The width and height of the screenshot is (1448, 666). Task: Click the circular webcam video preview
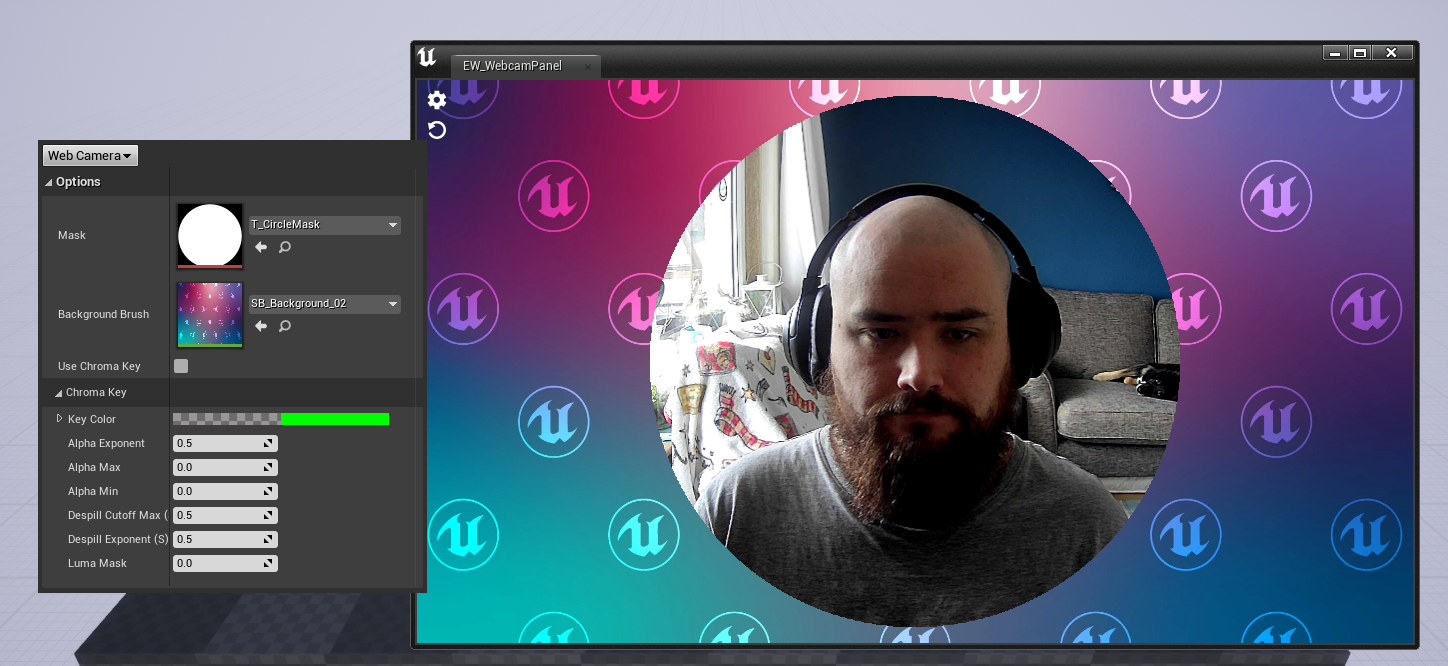pos(915,361)
